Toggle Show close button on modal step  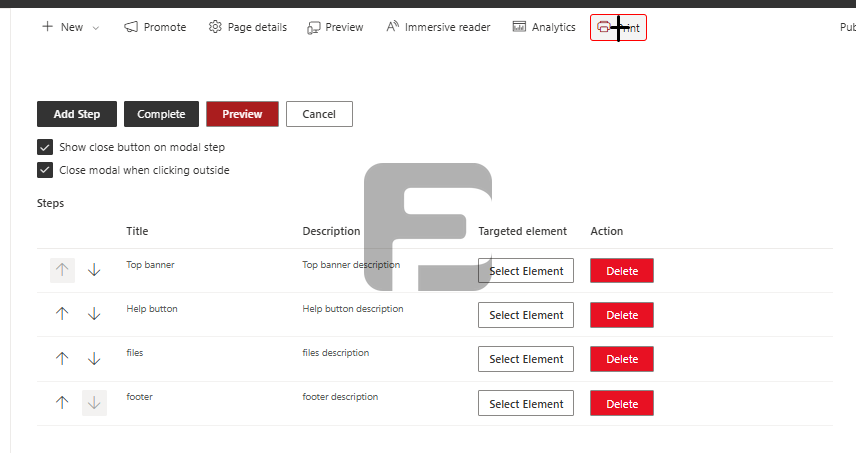[45, 147]
